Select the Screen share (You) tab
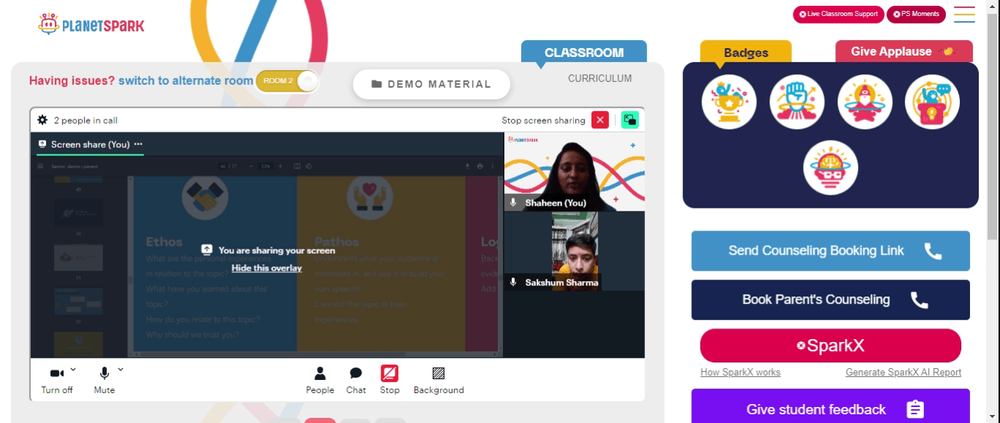Image resolution: width=1000 pixels, height=423 pixels. pos(90,144)
